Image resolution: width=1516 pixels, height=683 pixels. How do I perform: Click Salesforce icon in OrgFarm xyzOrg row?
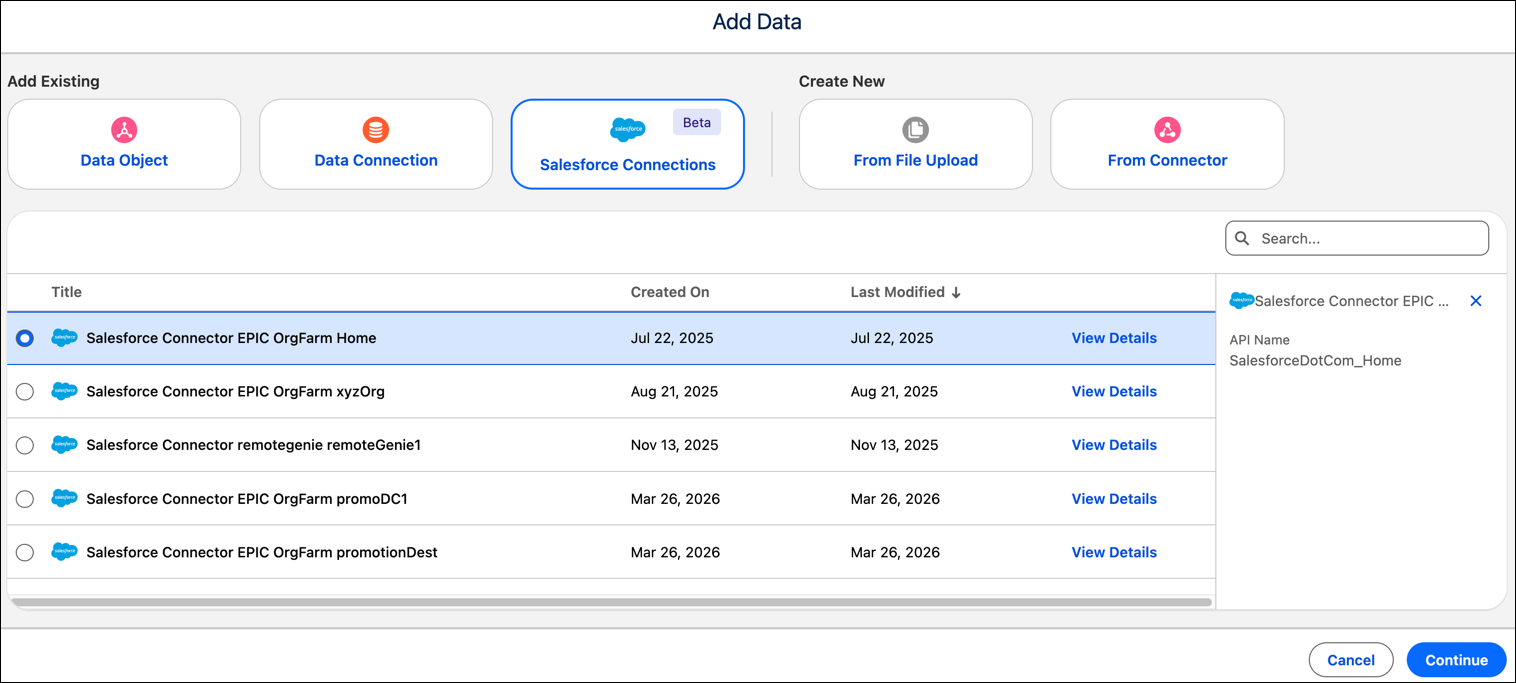pos(64,391)
